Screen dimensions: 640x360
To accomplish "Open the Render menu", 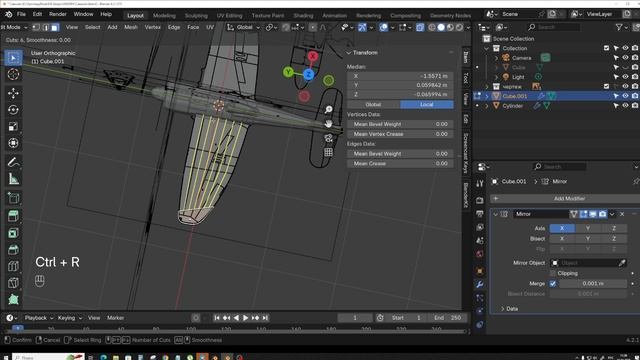I will point(58,14).
